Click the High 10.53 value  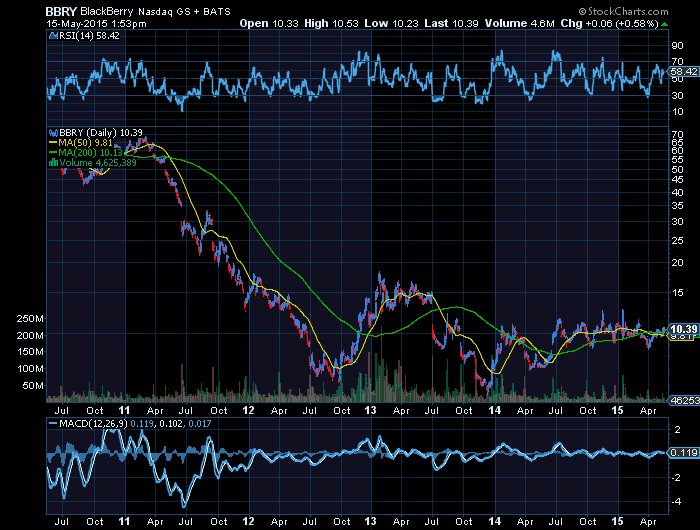331,23
